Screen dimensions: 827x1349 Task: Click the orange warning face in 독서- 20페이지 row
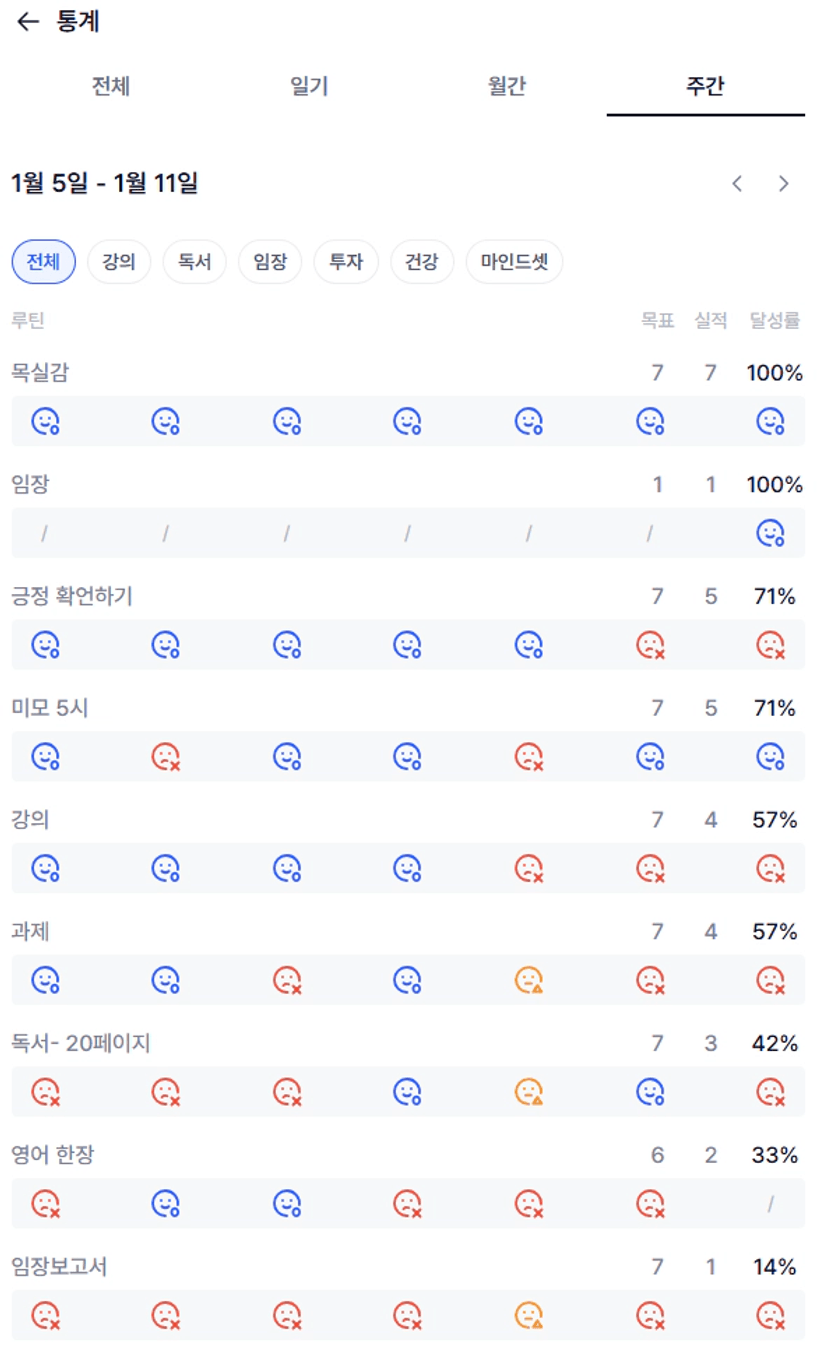(528, 1092)
